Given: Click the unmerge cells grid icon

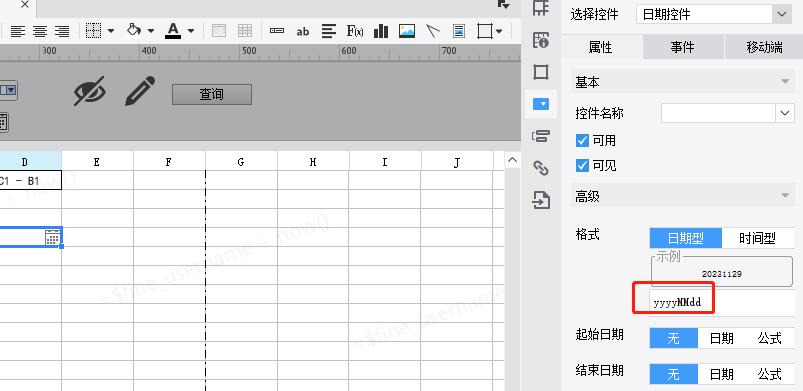Looking at the screenshot, I should point(245,31).
